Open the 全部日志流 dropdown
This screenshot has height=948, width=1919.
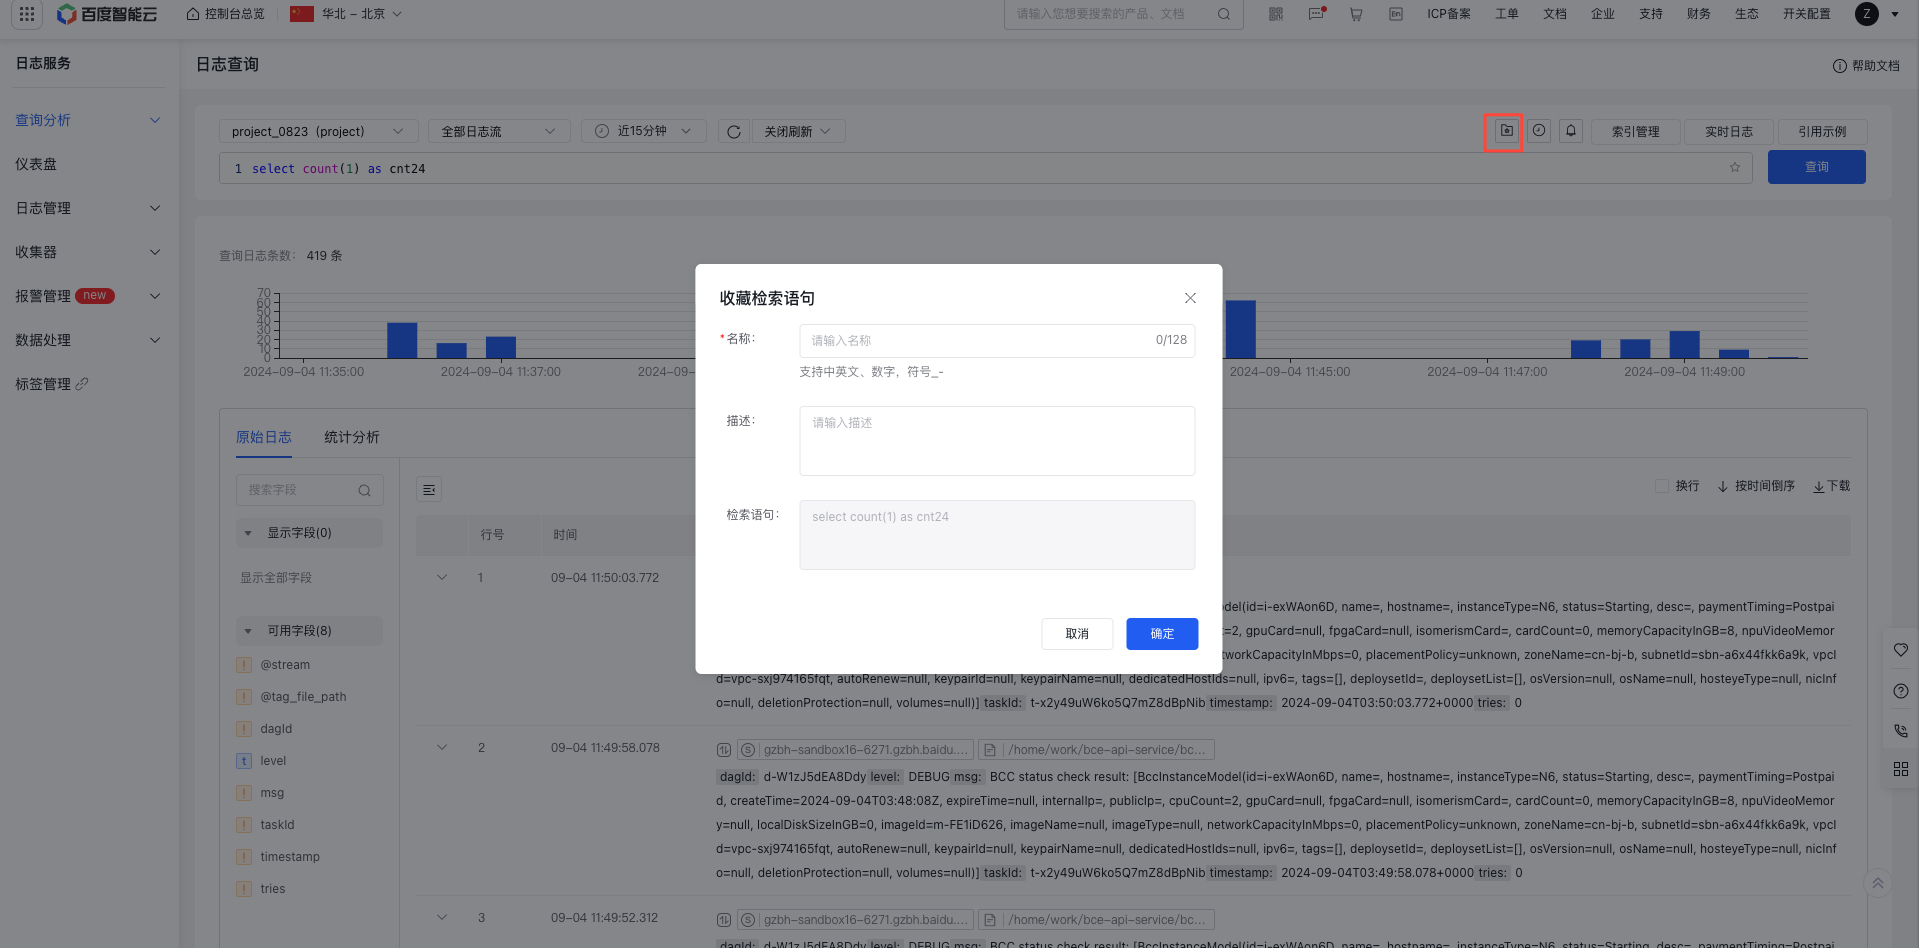(499, 132)
